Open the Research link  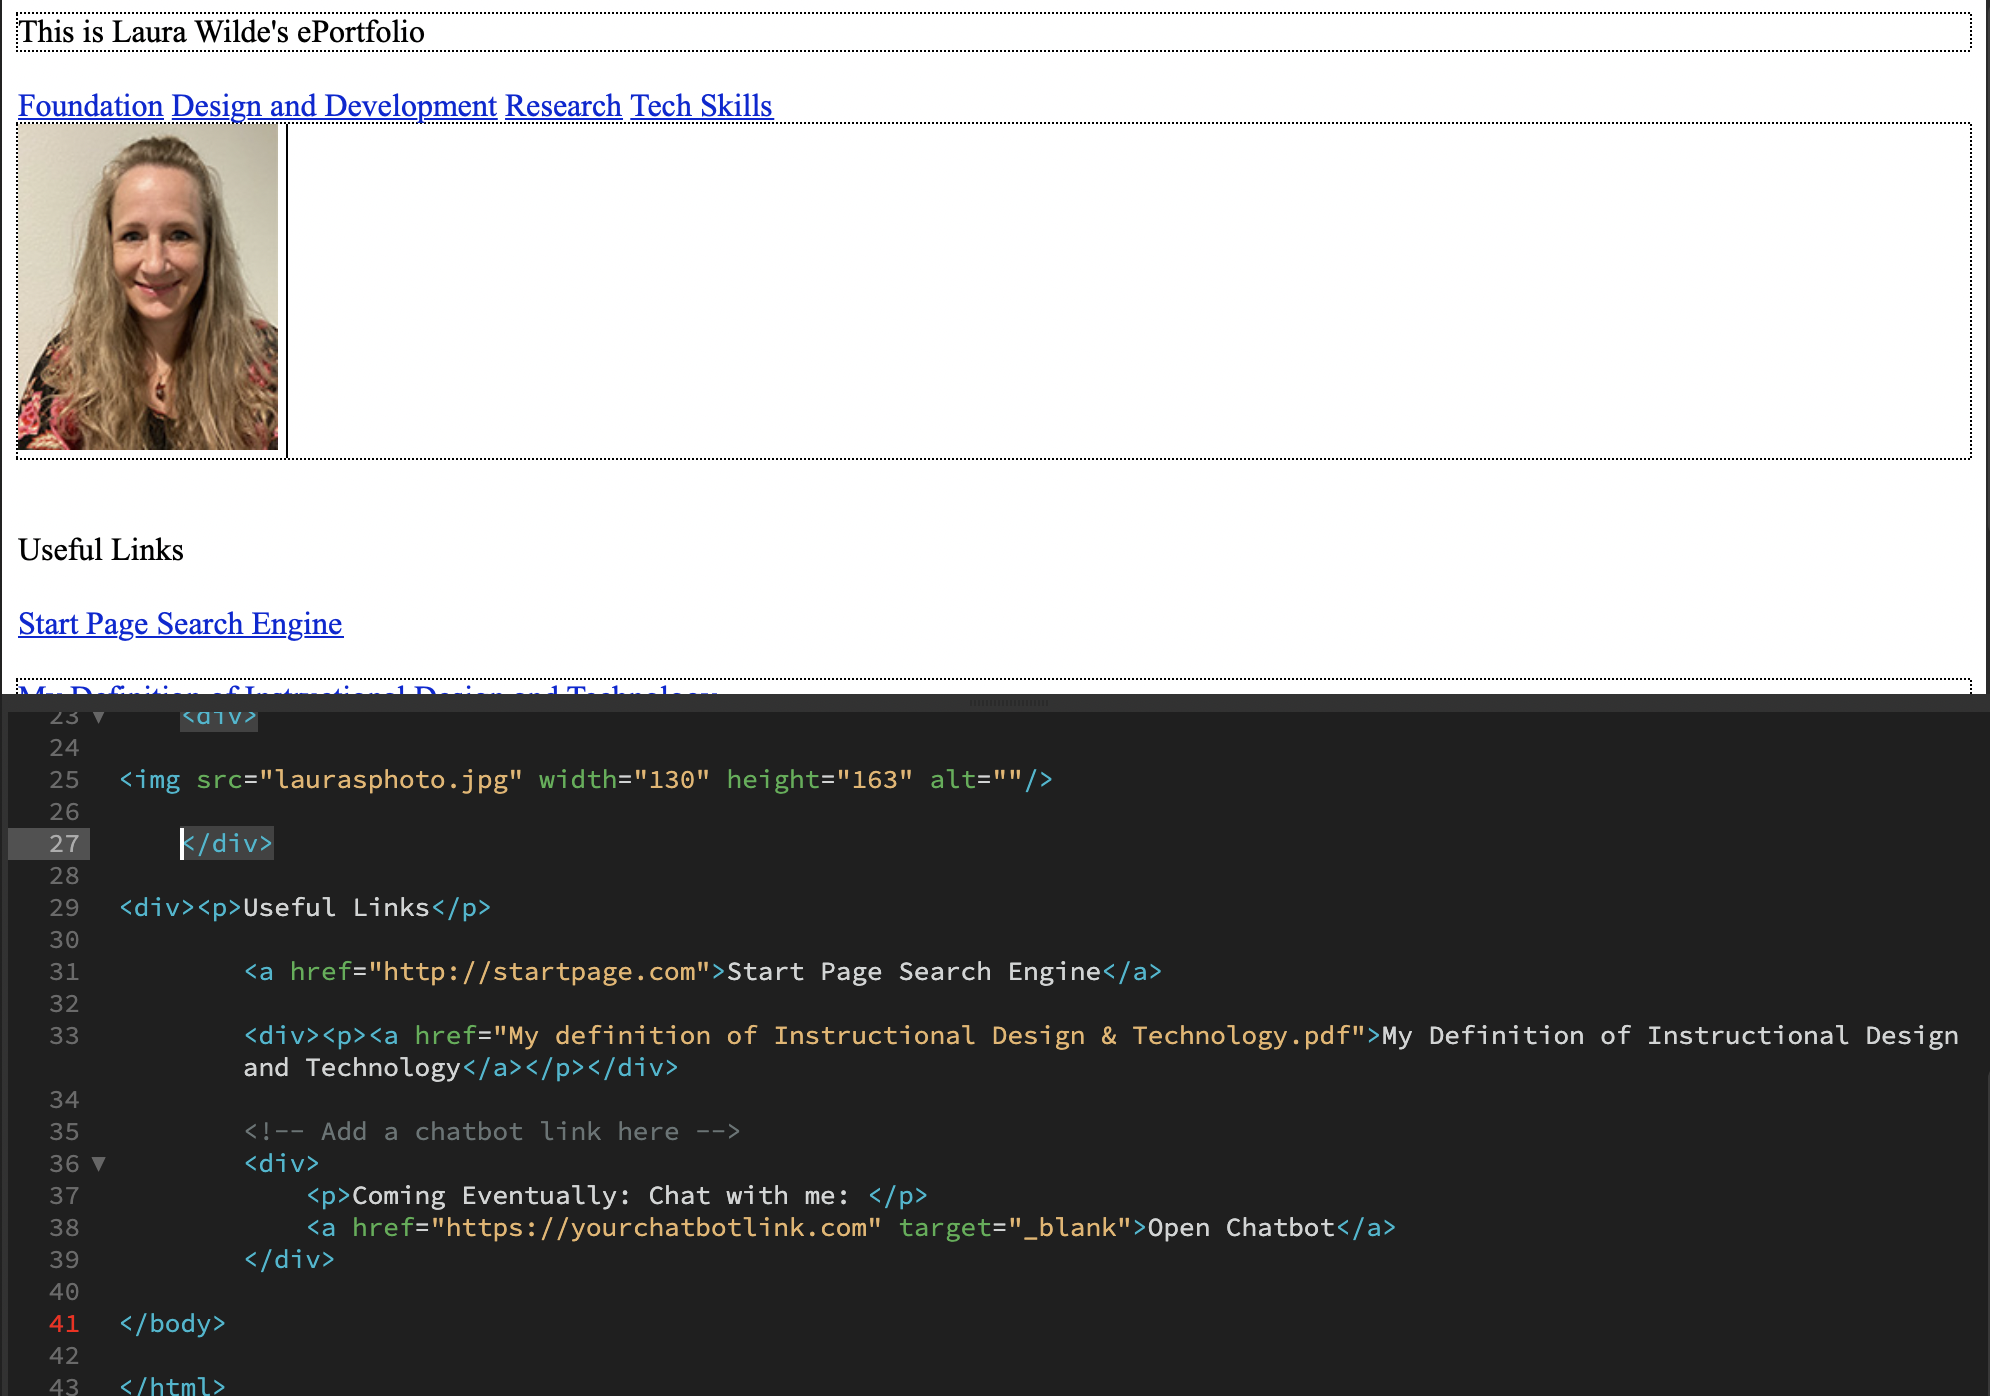click(563, 106)
